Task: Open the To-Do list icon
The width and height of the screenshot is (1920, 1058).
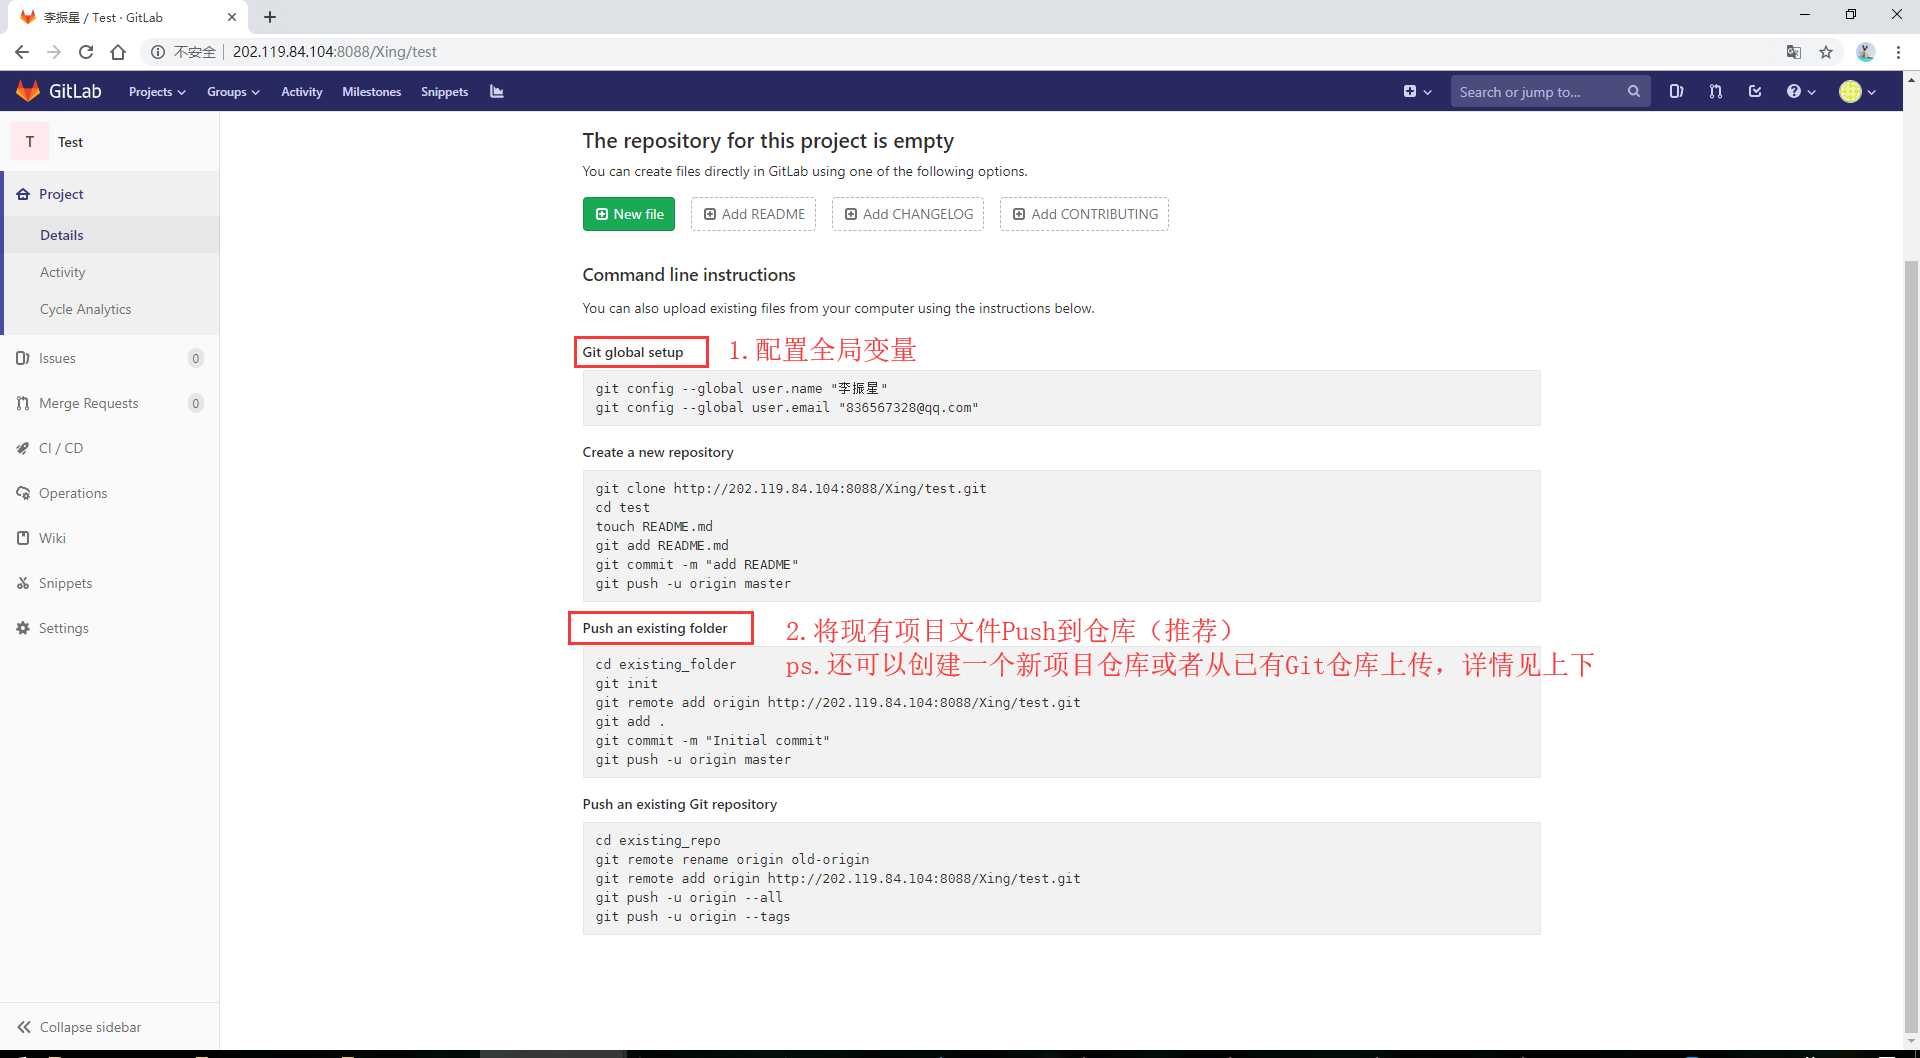Action: click(1755, 91)
